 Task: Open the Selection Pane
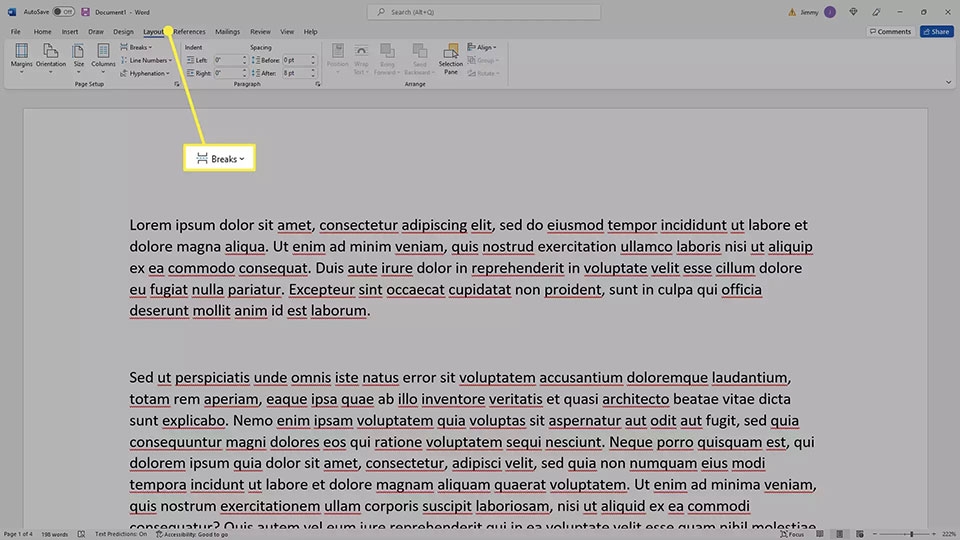tap(451, 59)
